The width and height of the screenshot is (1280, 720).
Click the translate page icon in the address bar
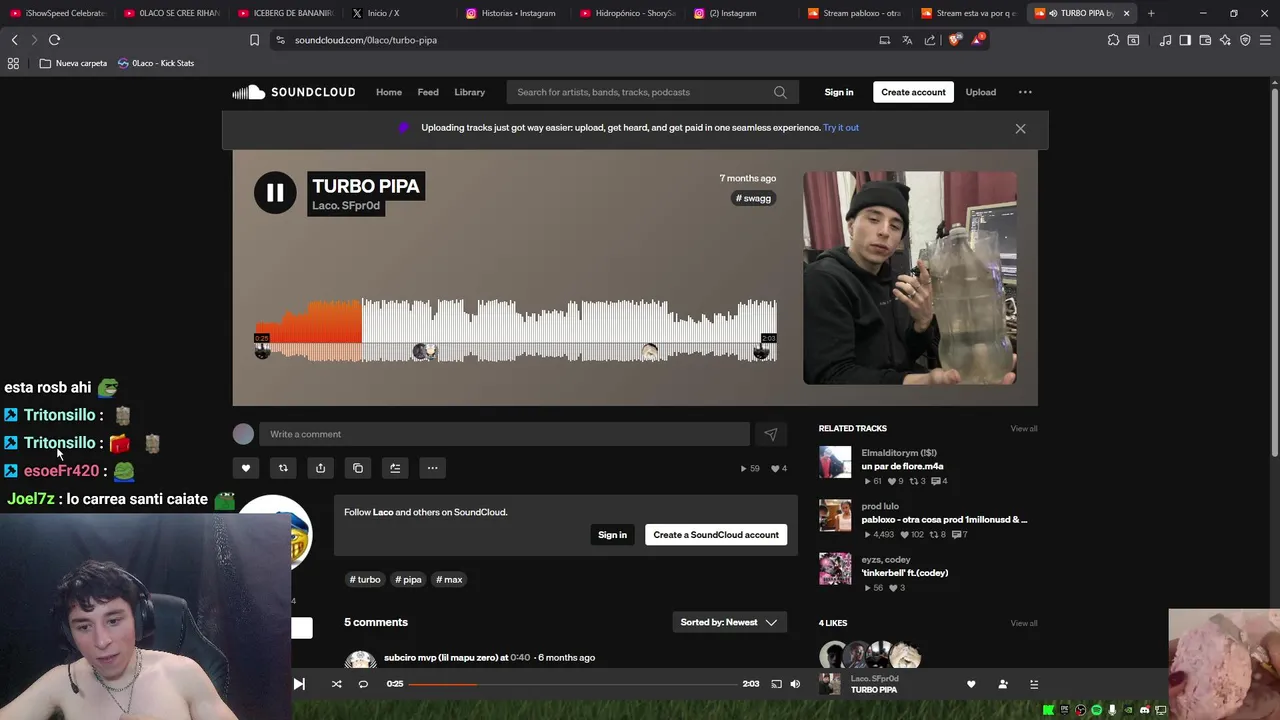click(907, 40)
